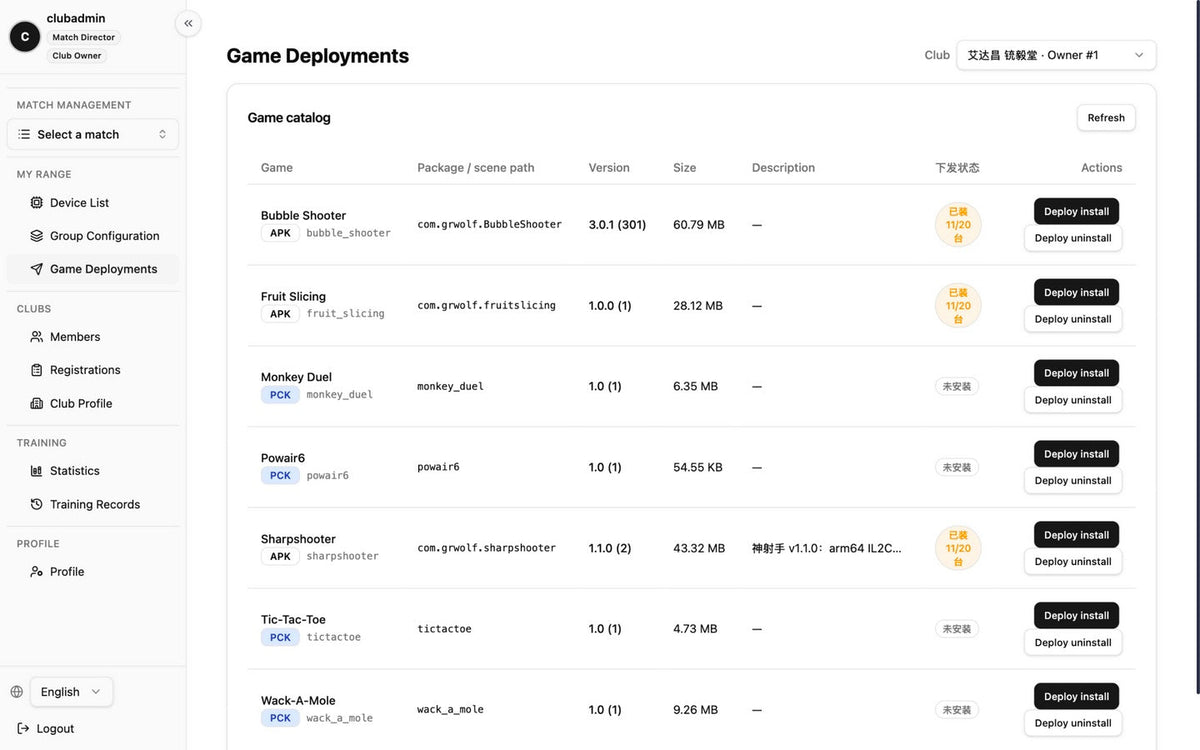
Task: Click the Logout arrow icon
Action: [x=23, y=729]
